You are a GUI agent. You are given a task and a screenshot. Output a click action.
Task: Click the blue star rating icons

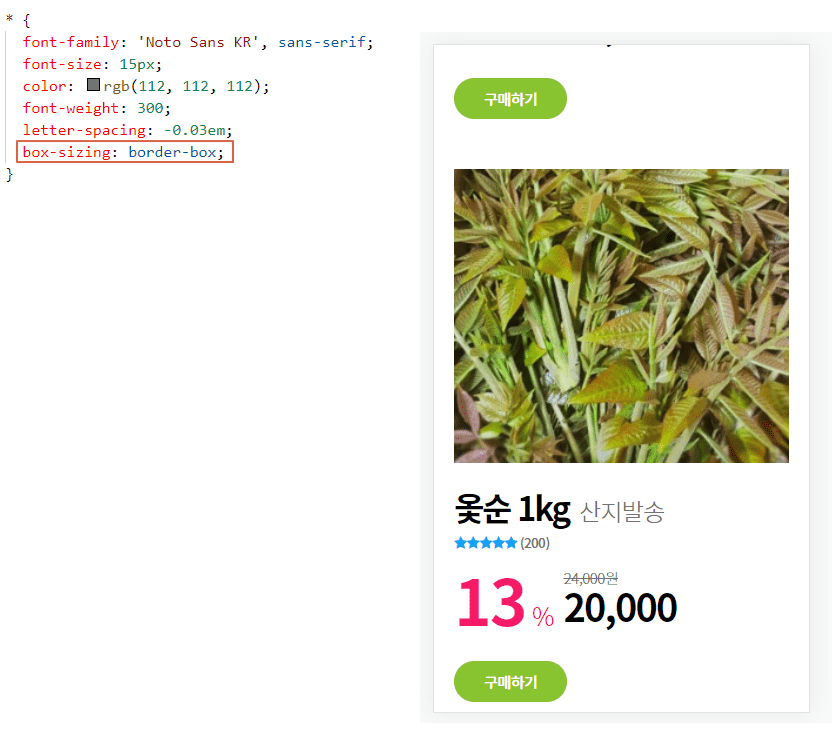[x=486, y=543]
